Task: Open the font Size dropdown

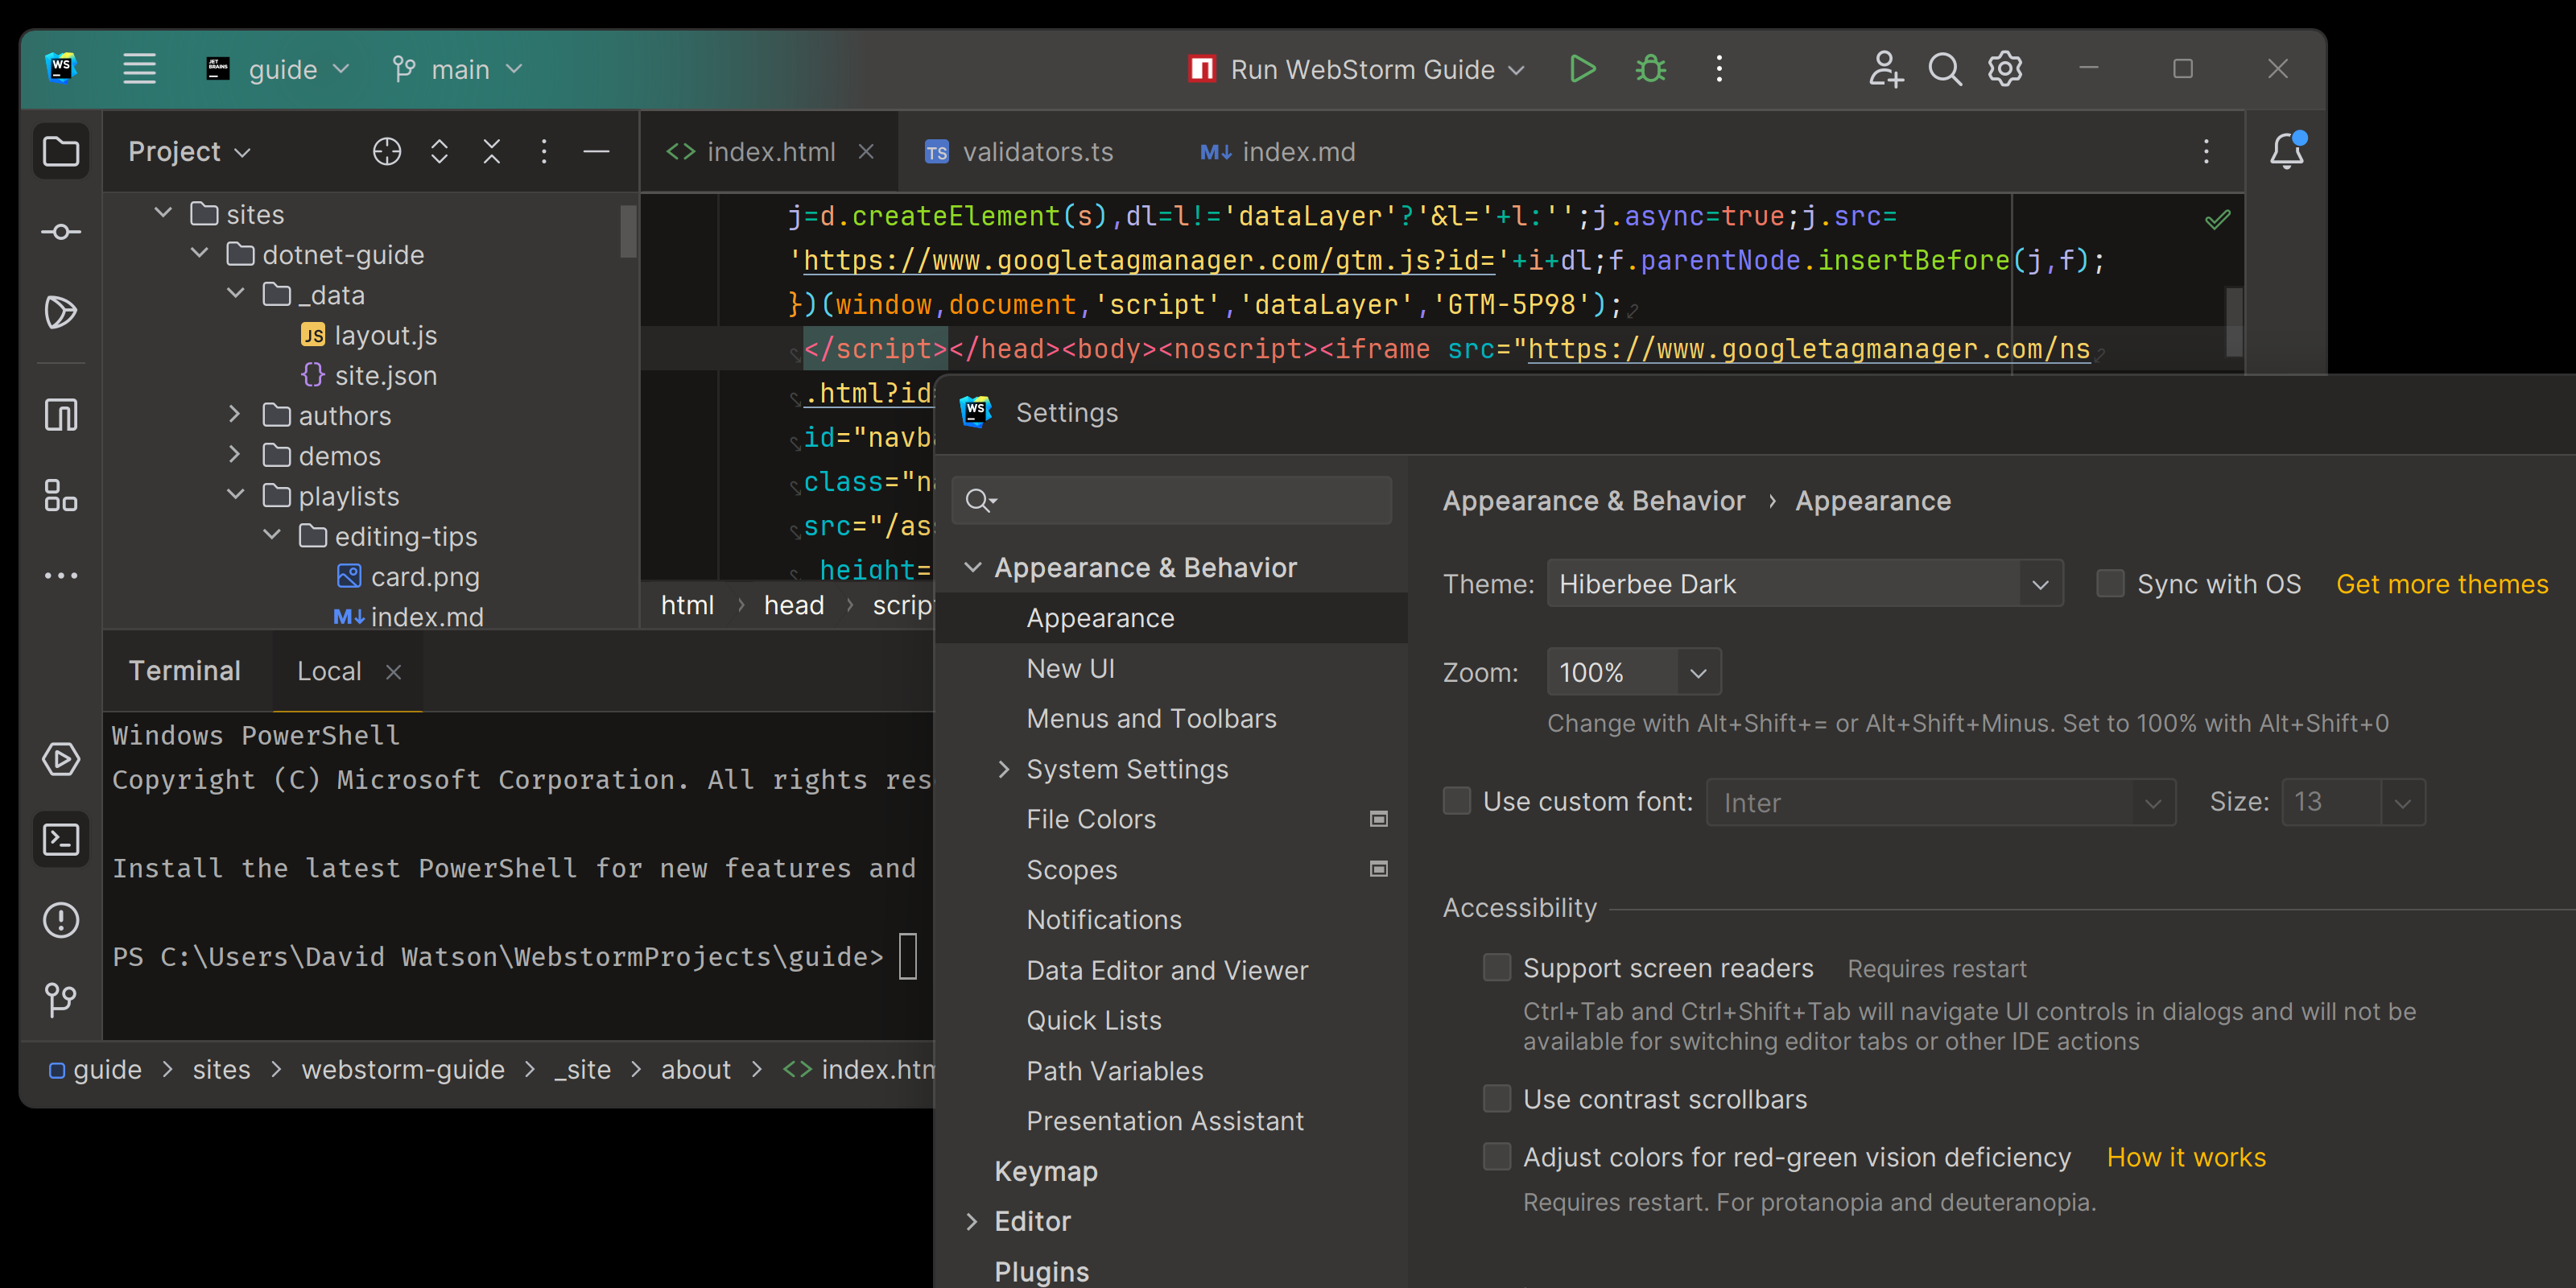Action: click(2354, 802)
